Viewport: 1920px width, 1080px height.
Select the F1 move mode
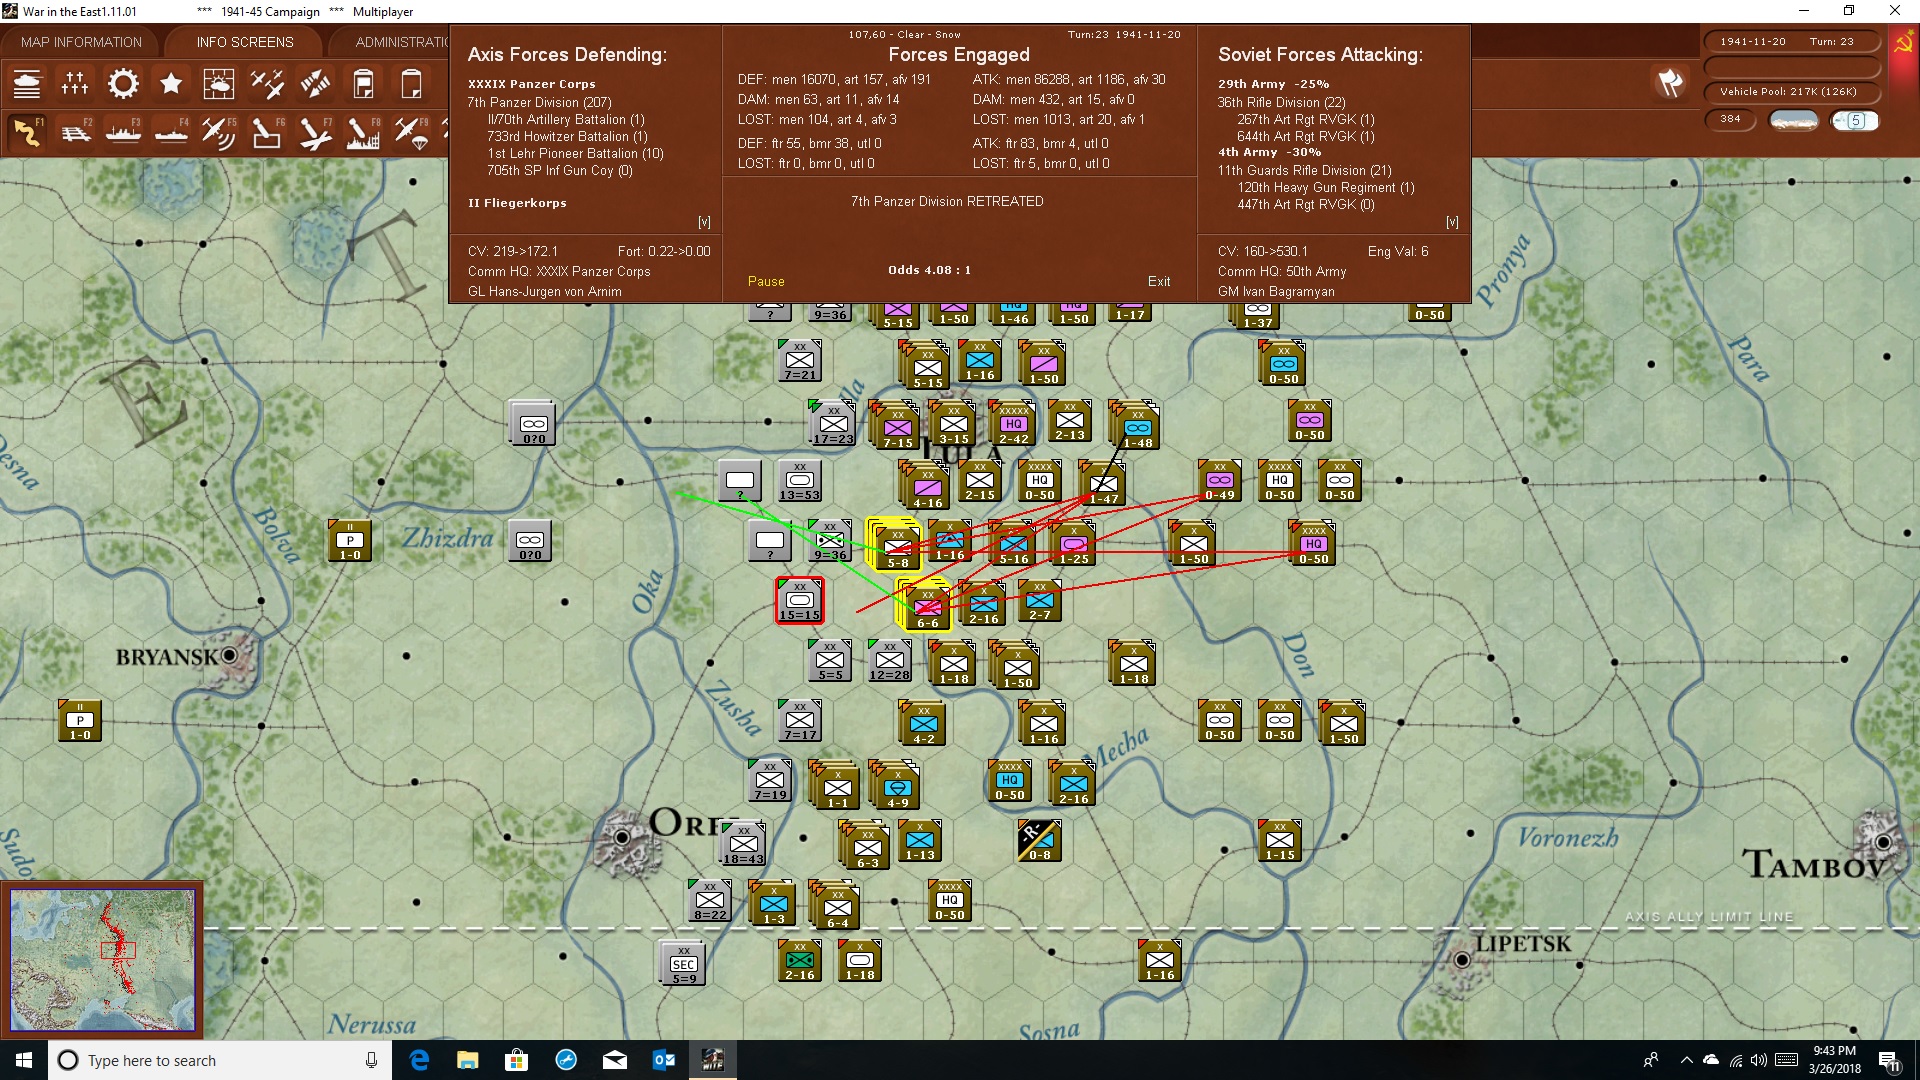(x=27, y=132)
